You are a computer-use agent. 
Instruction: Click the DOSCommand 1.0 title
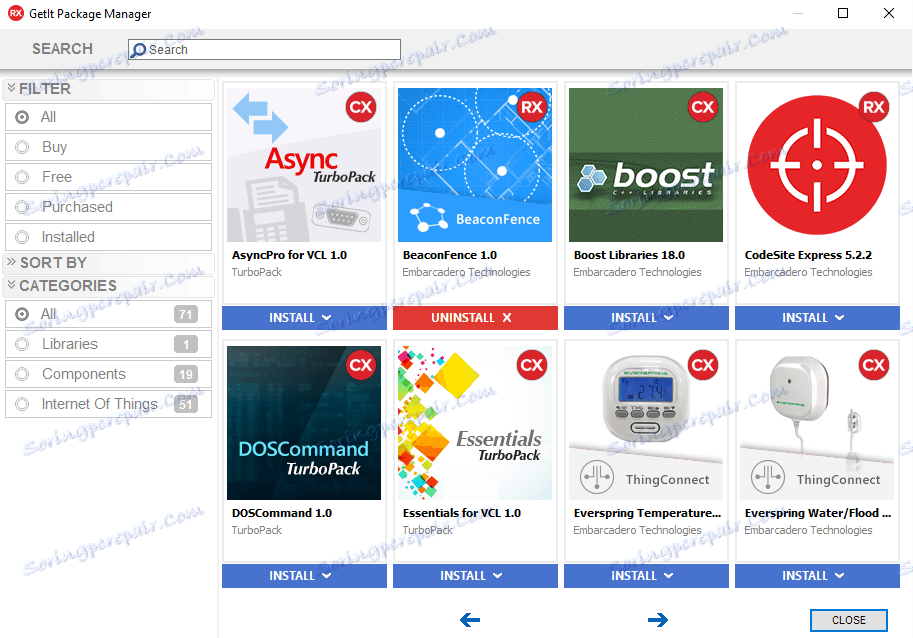tap(282, 513)
